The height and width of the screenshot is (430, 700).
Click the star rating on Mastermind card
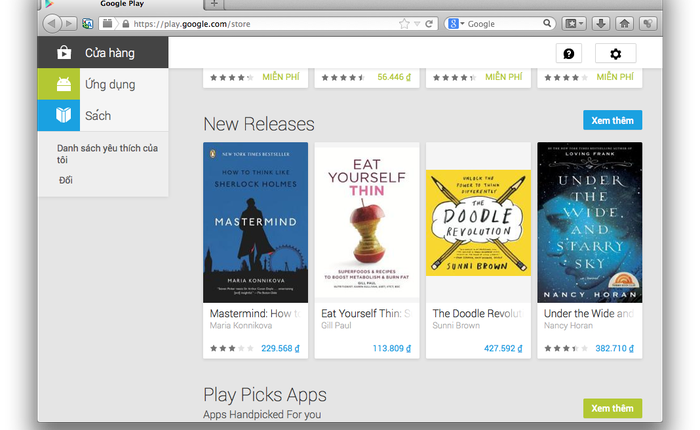coord(232,348)
